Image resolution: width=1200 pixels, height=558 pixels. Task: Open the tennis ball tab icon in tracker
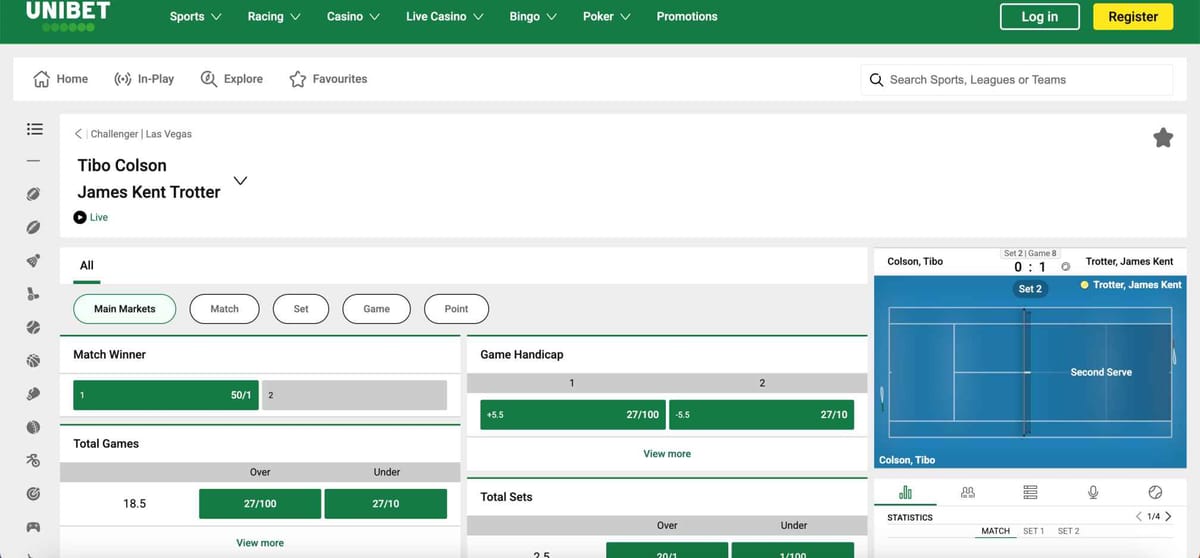(1156, 492)
